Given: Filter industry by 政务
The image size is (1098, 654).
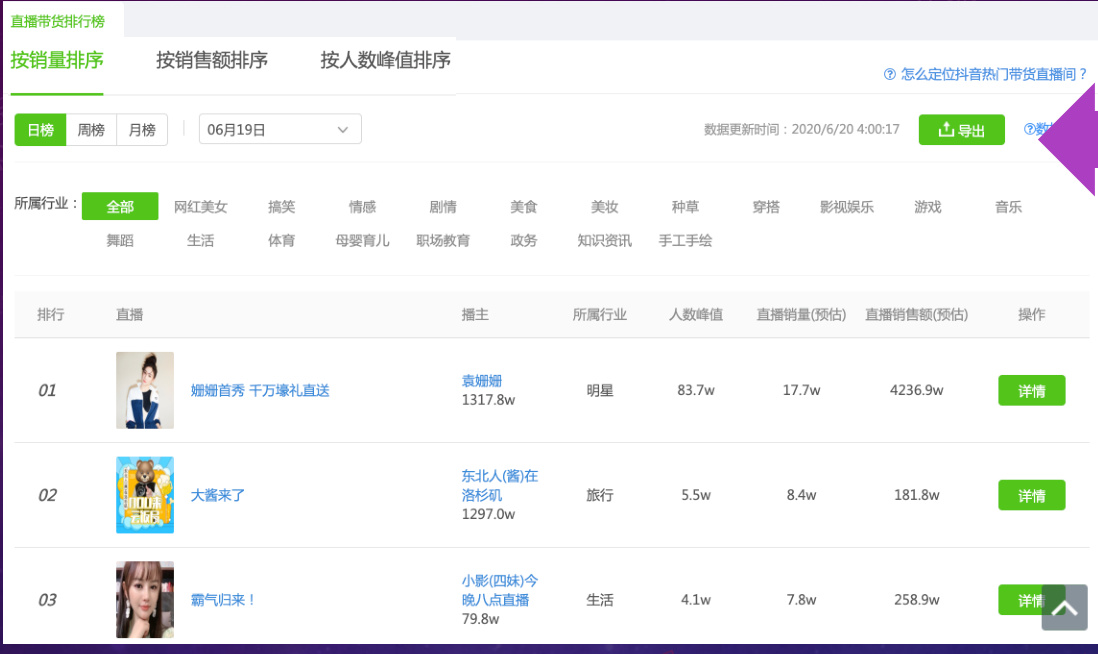Looking at the screenshot, I should (x=524, y=240).
